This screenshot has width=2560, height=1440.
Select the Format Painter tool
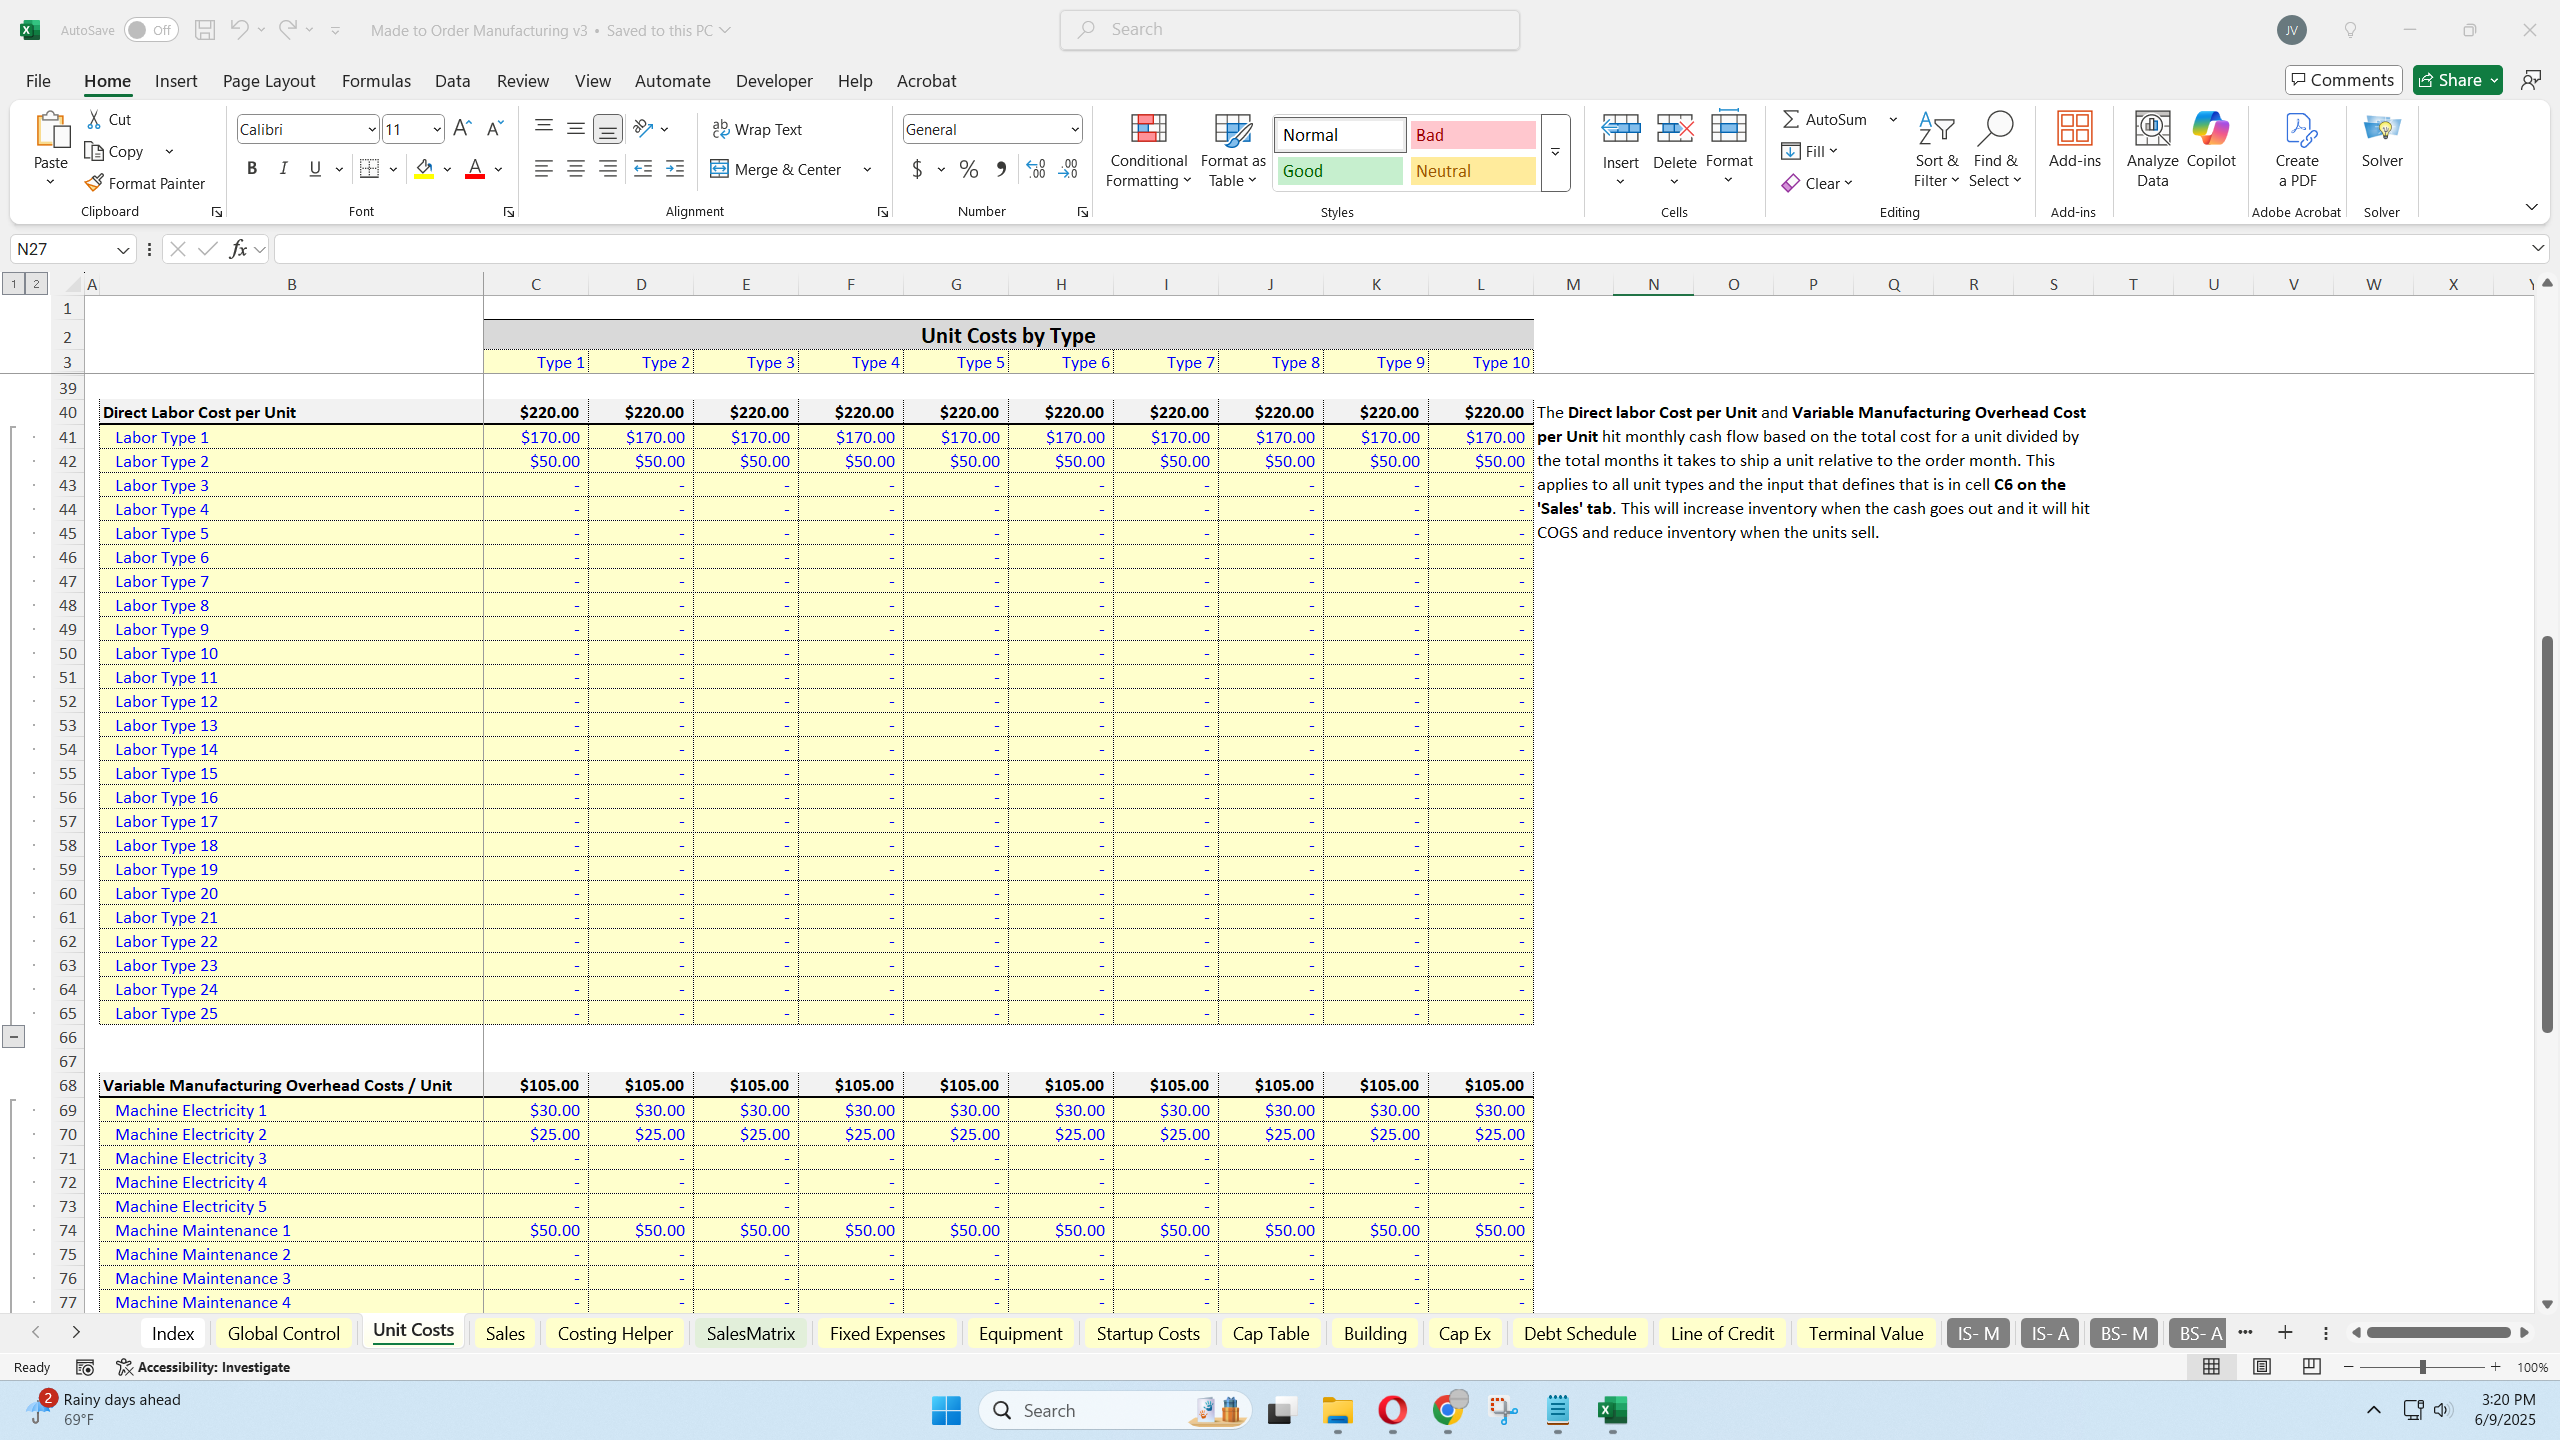coord(145,183)
